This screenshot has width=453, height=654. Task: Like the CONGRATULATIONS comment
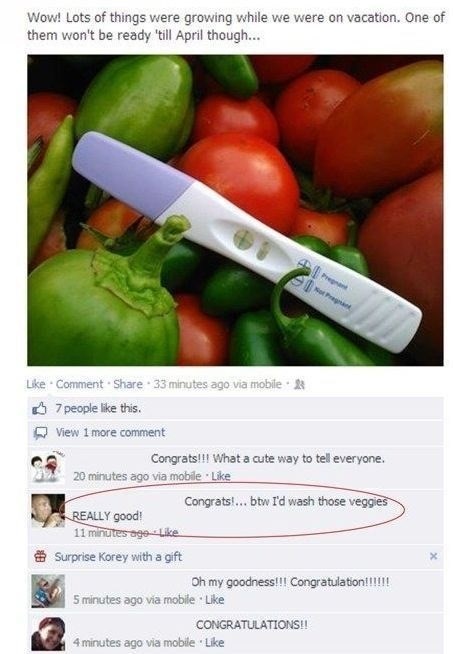pyautogui.click(x=215, y=642)
